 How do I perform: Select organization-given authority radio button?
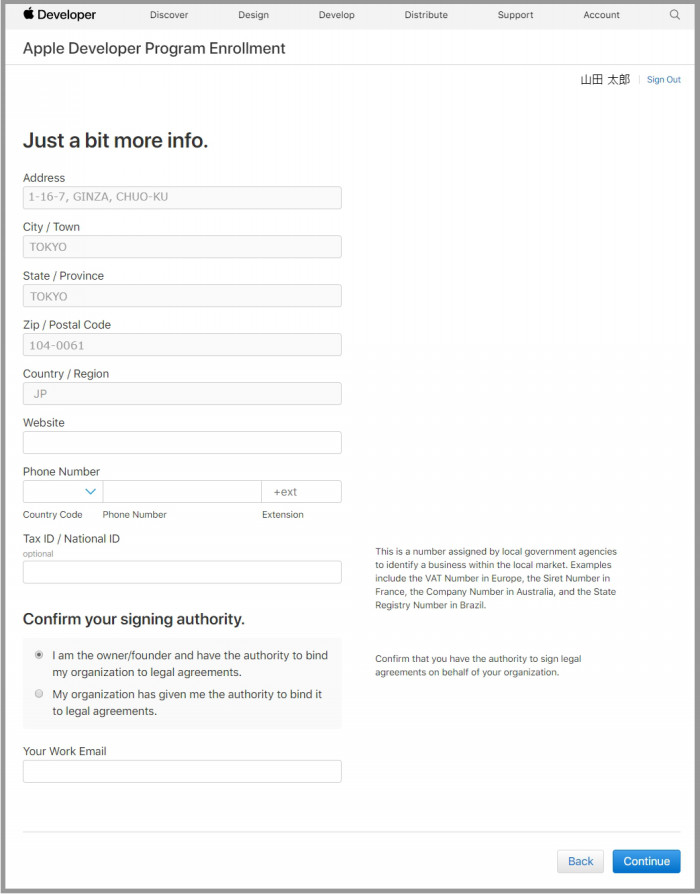39,693
